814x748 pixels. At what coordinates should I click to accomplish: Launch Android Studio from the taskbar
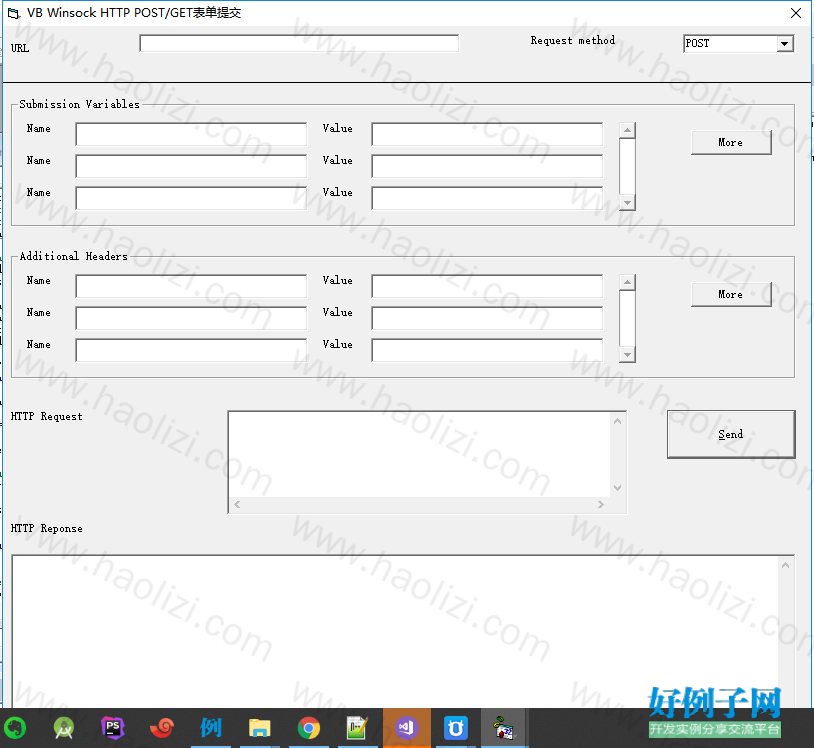point(64,728)
